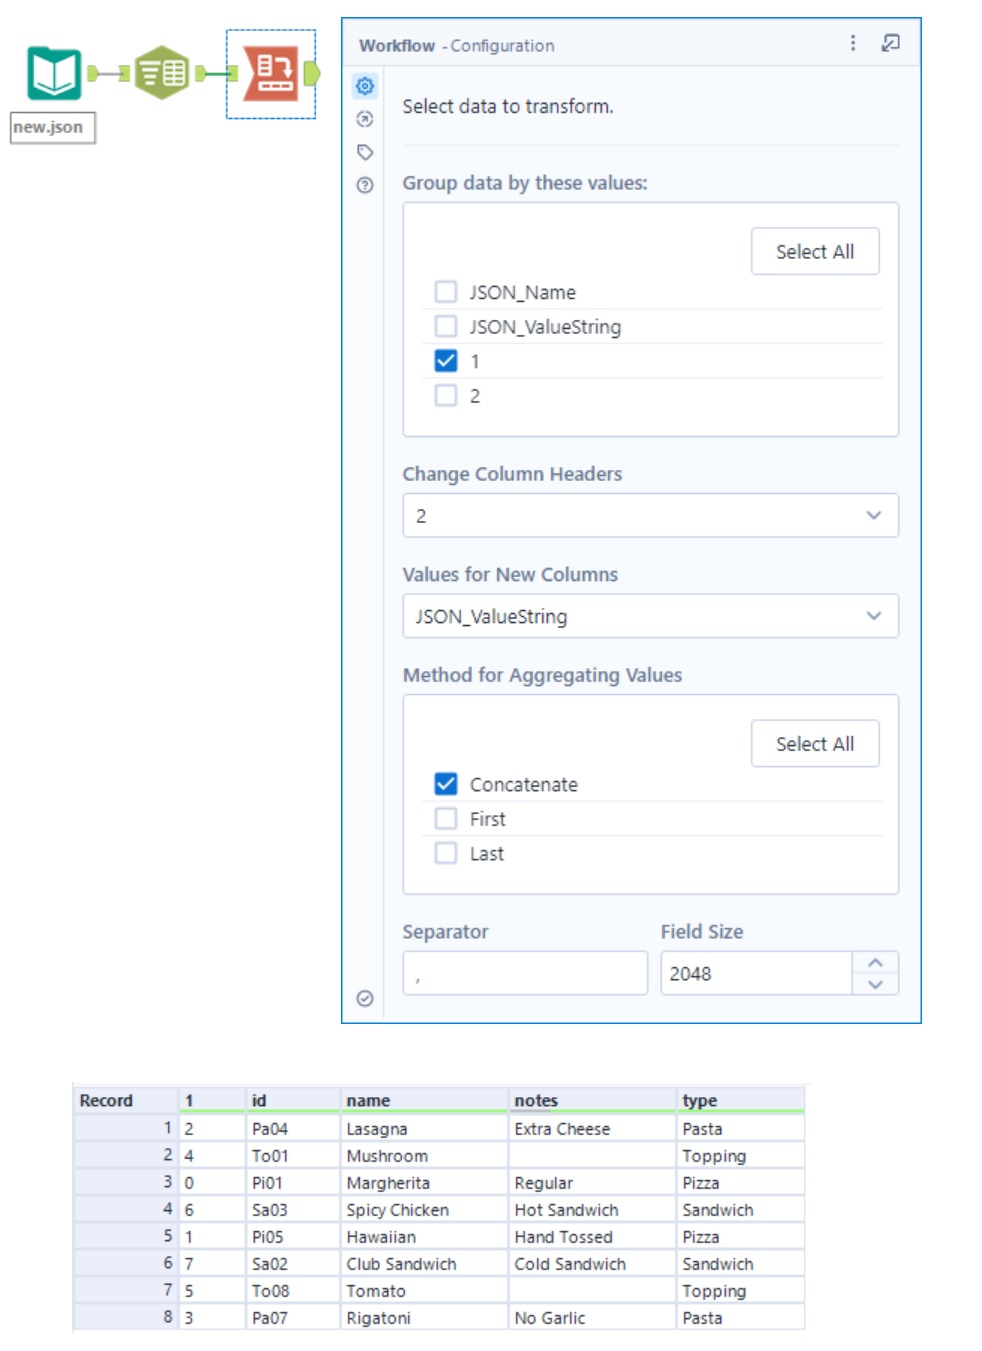Select the JSON Parse tool on the canvas
Viewport: 982px width, 1351px height.
(x=162, y=72)
